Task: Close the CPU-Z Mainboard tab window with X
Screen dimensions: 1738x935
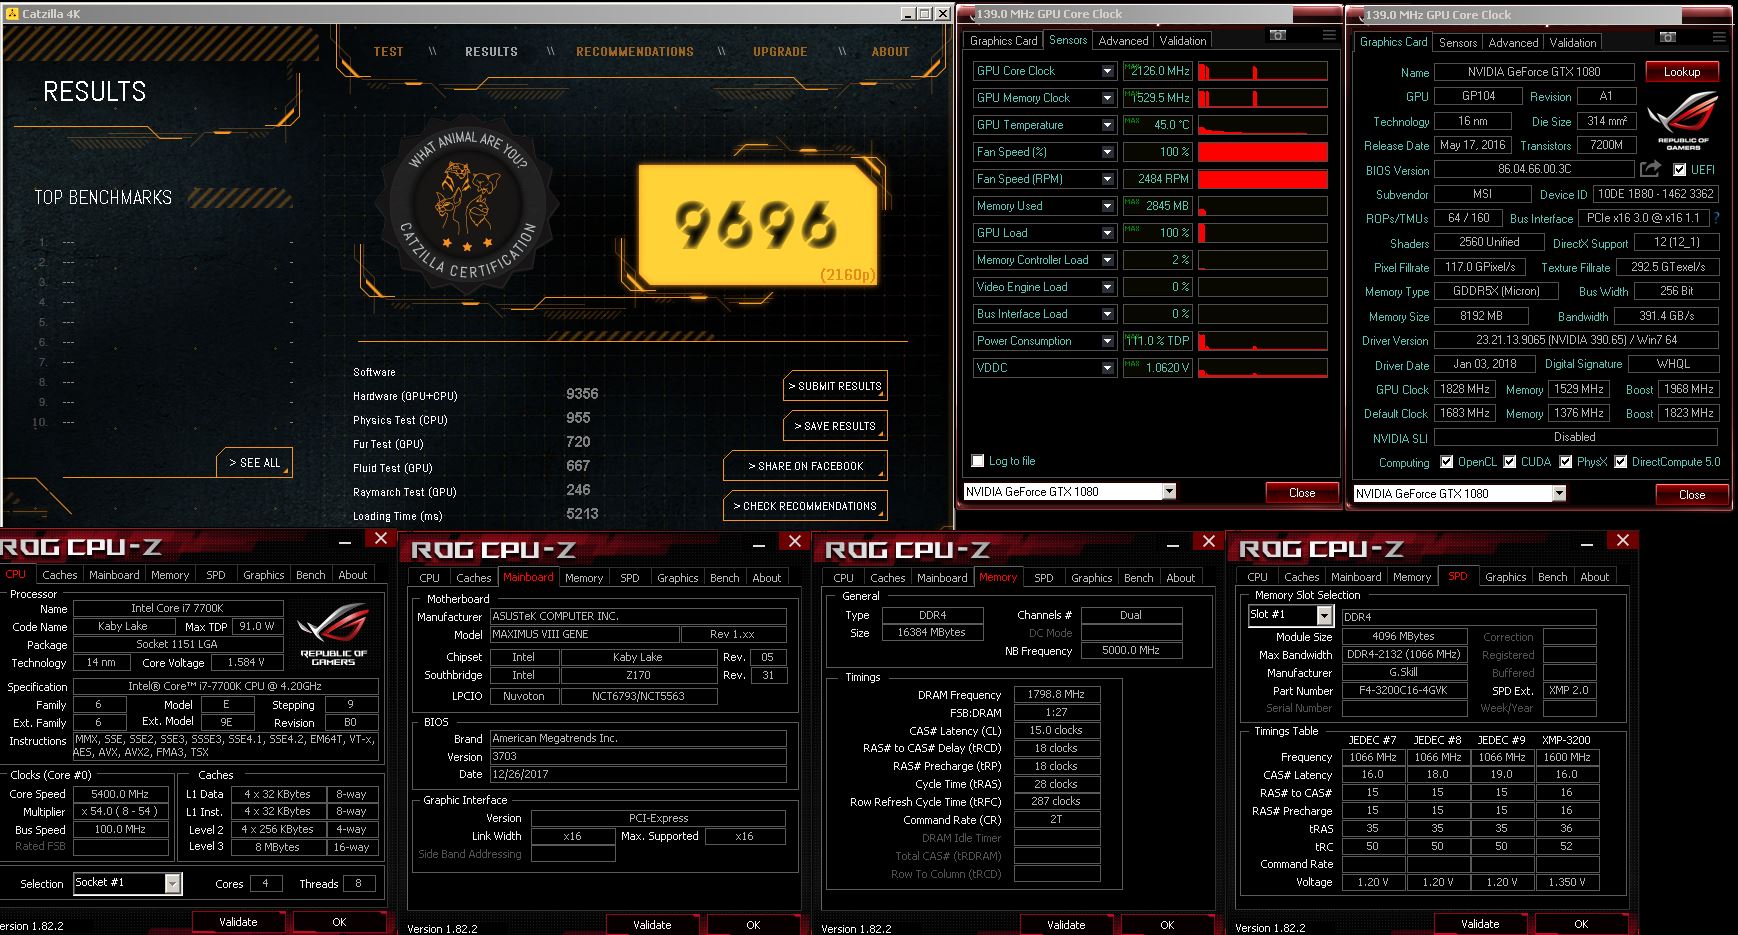Action: coord(795,541)
